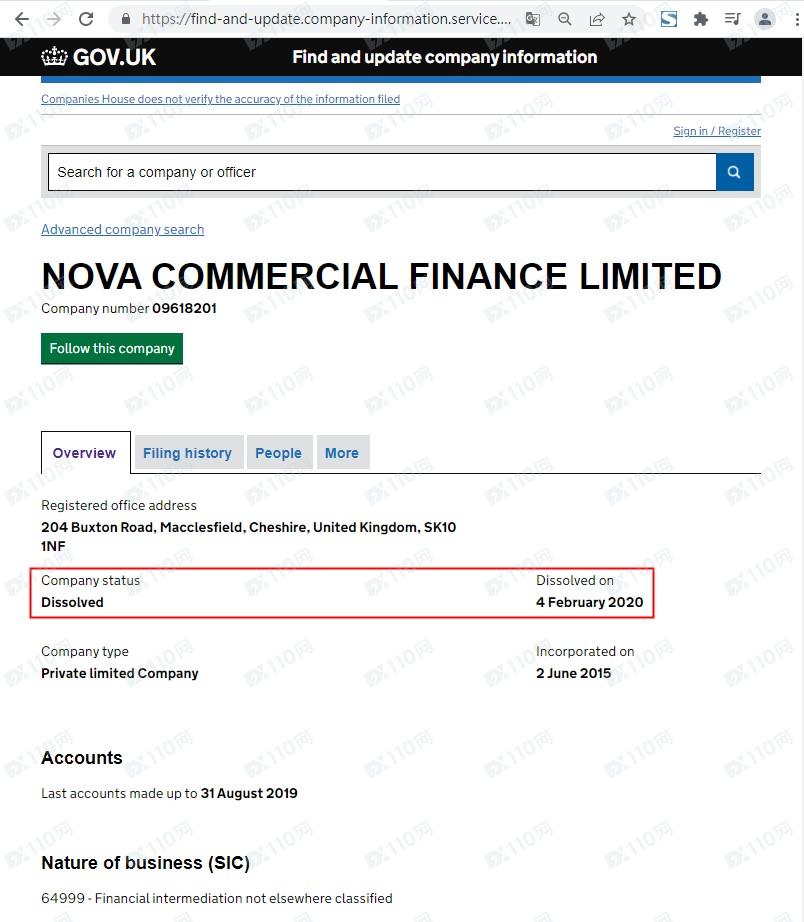This screenshot has height=922, width=804.
Task: Open the media playlist control icon
Action: [x=732, y=19]
